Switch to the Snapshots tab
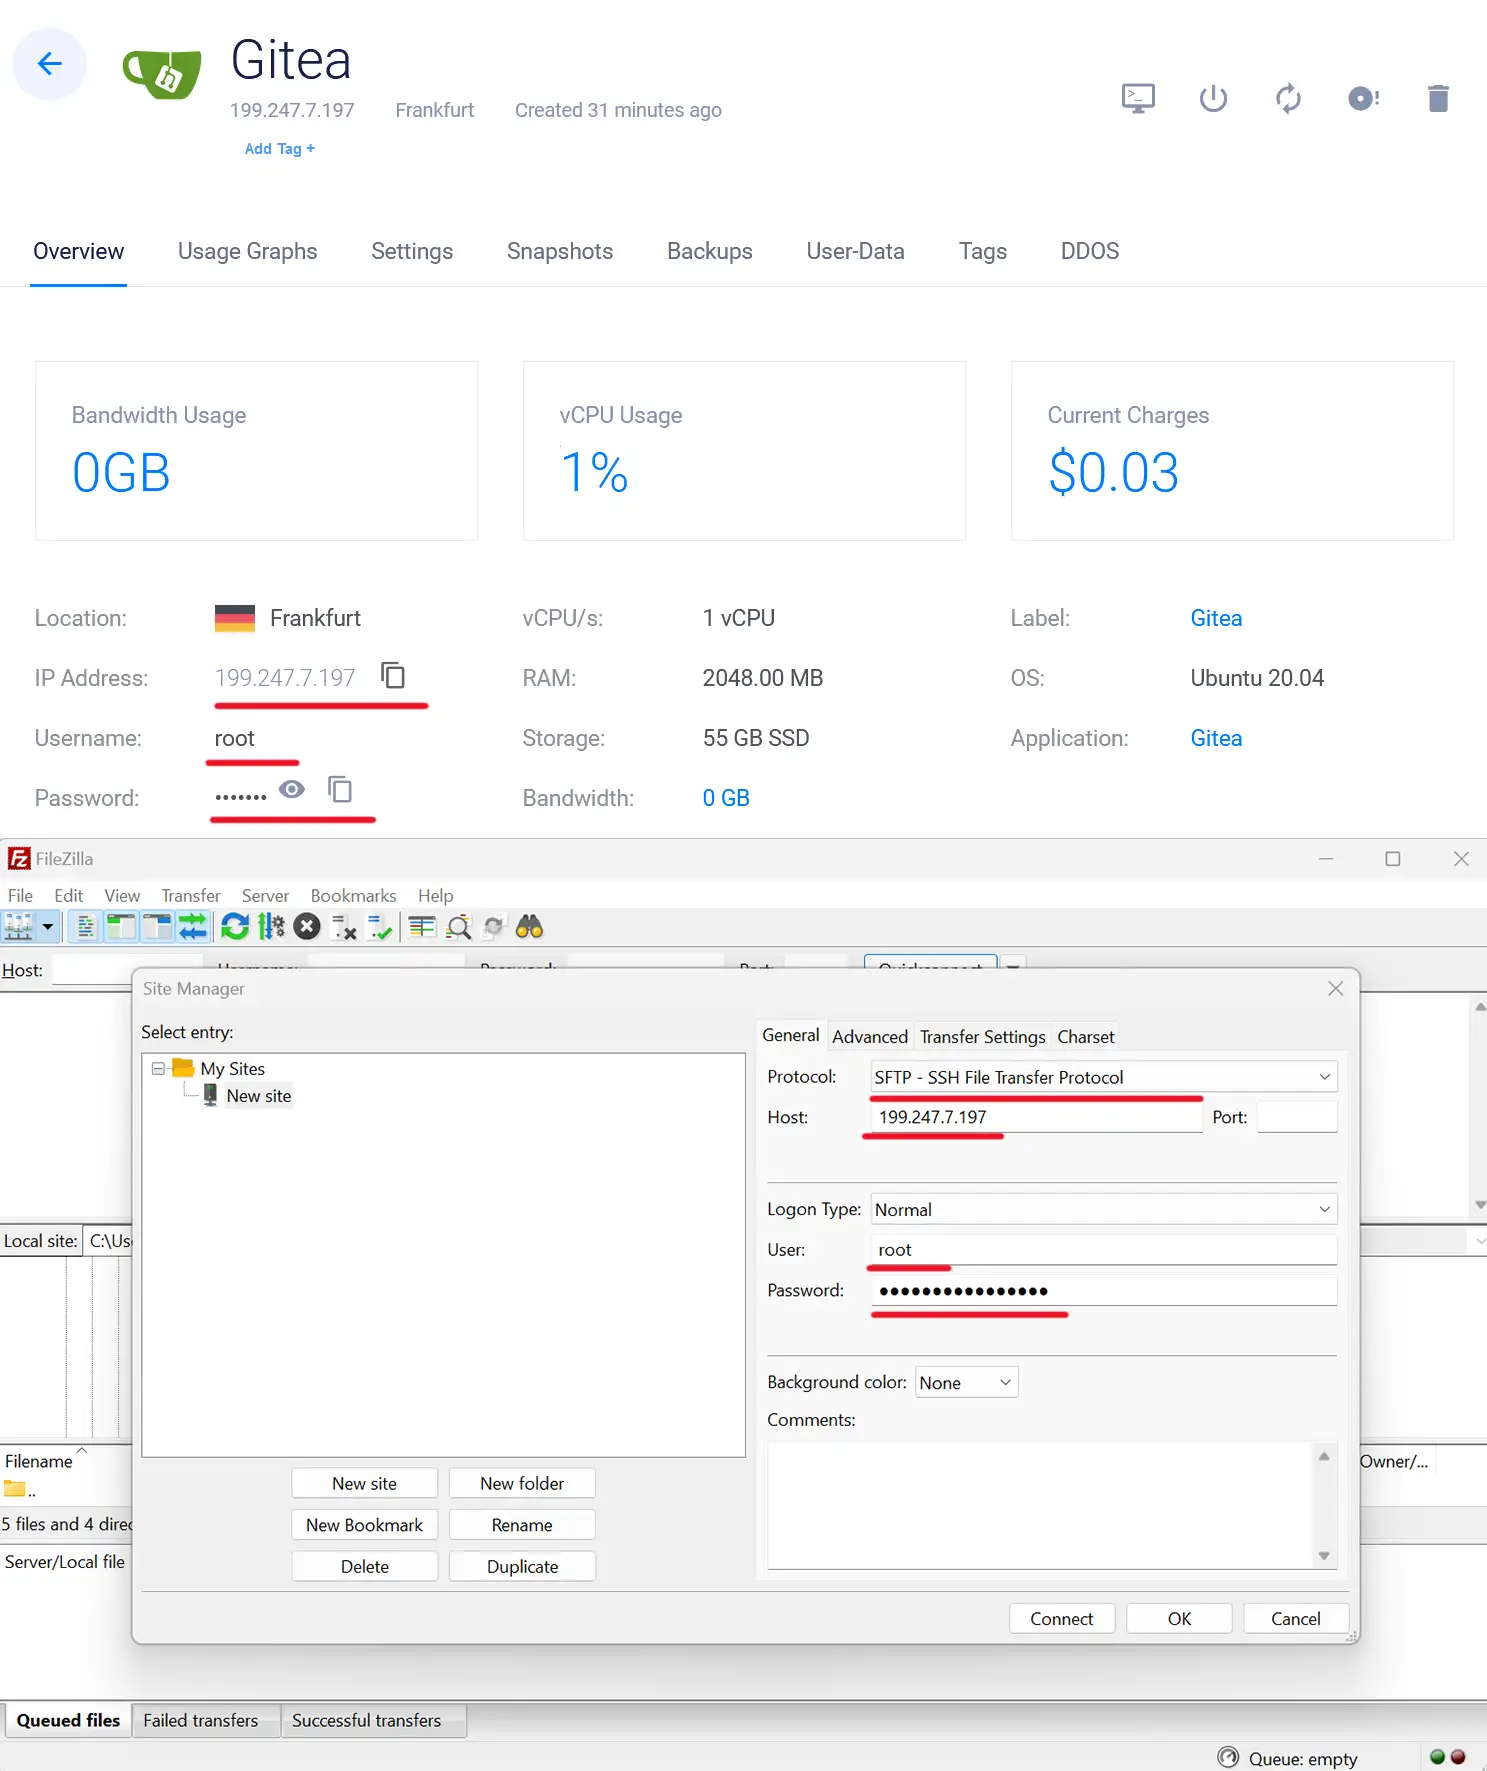 click(x=560, y=251)
